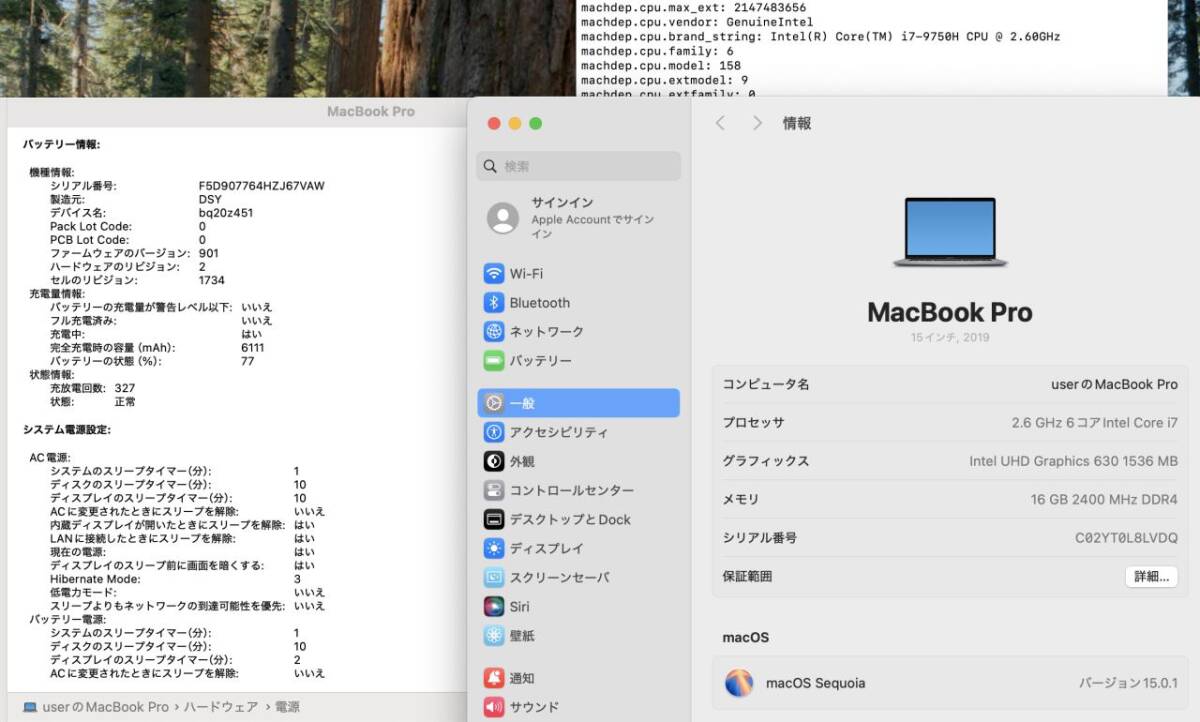This screenshot has width=1200, height=722.
Task: Click the brand_string line in Terminal
Action: 820,36
